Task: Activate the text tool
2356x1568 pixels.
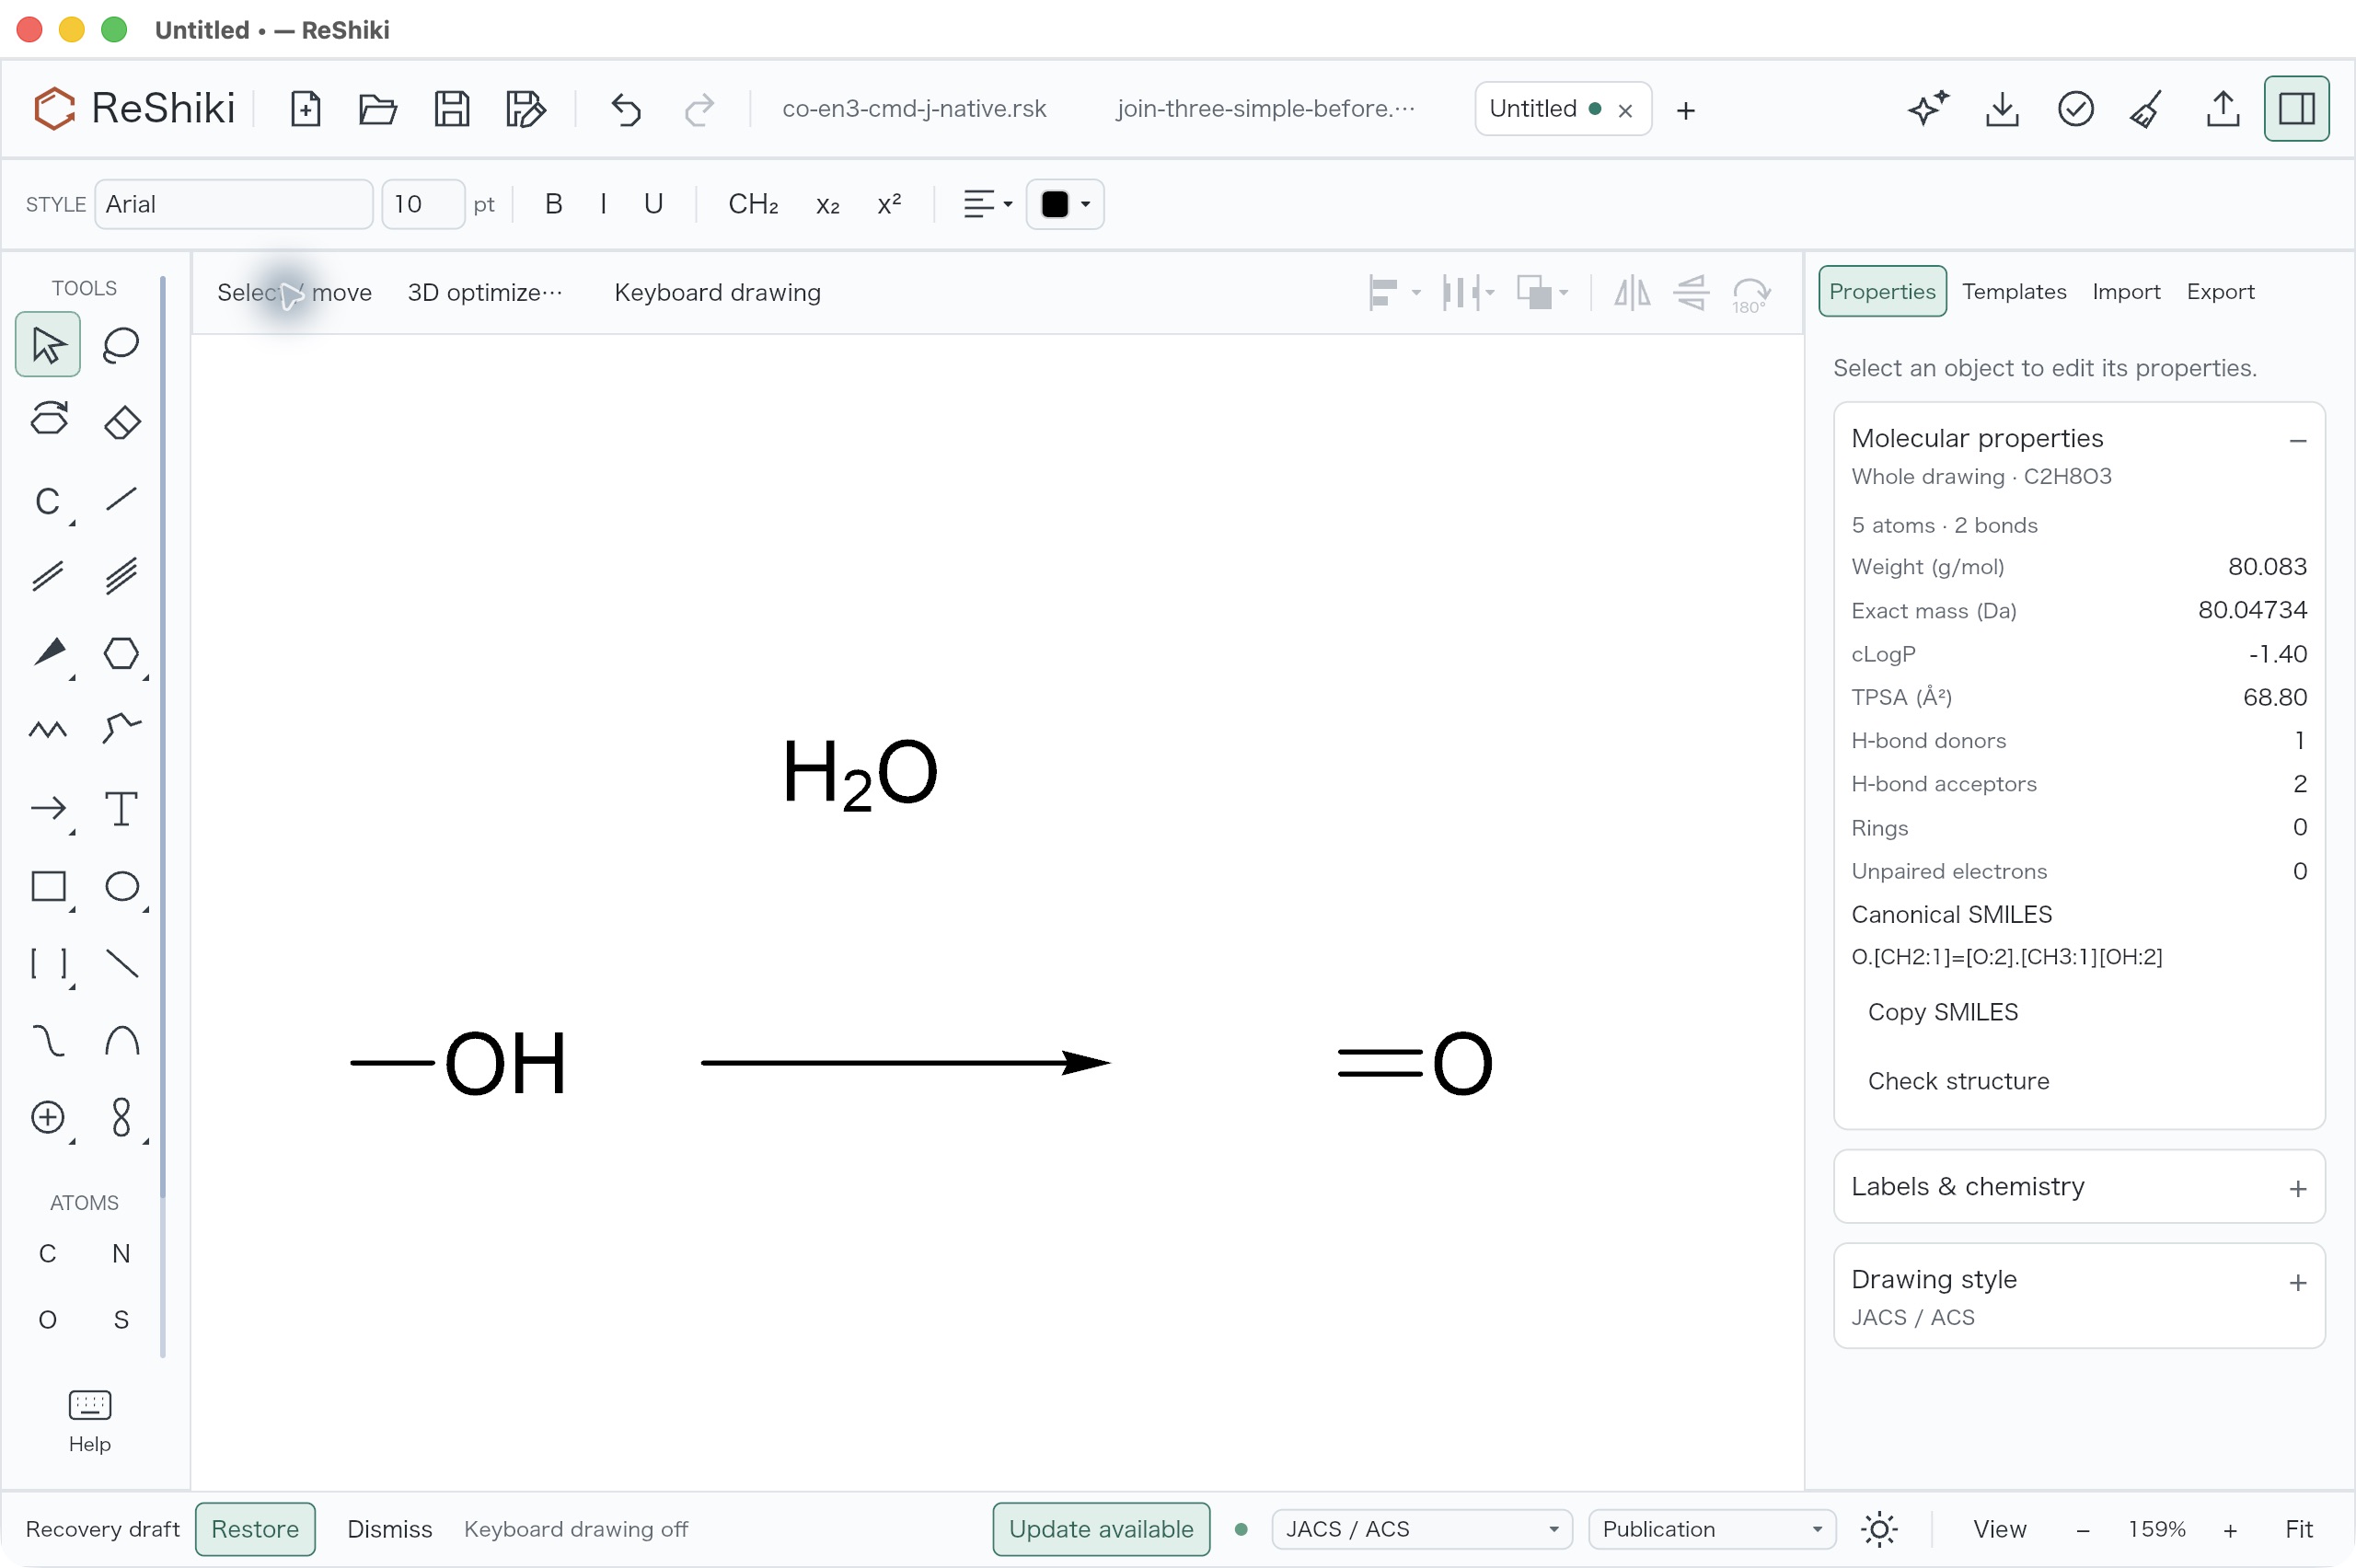Action: coord(121,808)
